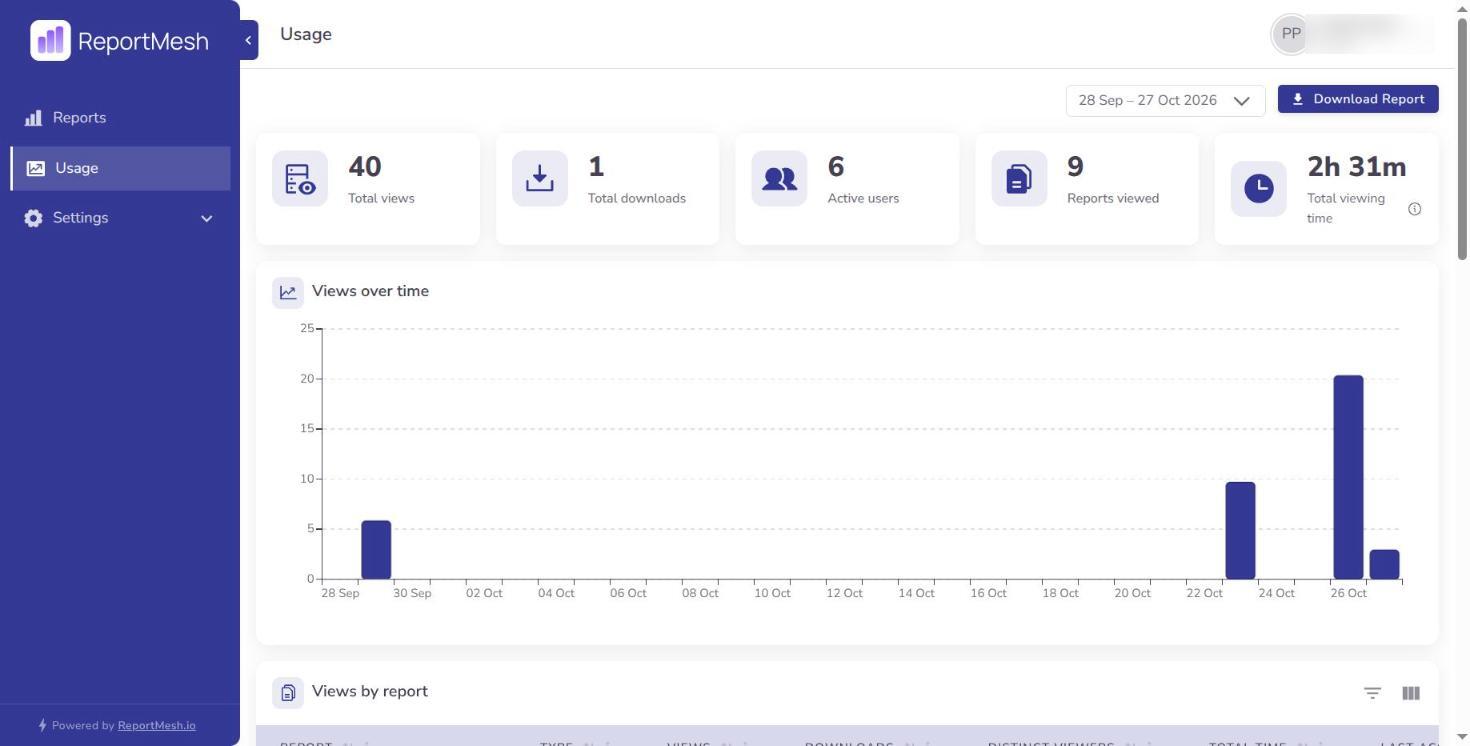Viewport: 1470px width, 746px height.
Task: Click the chart bar near 29 Sep
Action: click(376, 550)
